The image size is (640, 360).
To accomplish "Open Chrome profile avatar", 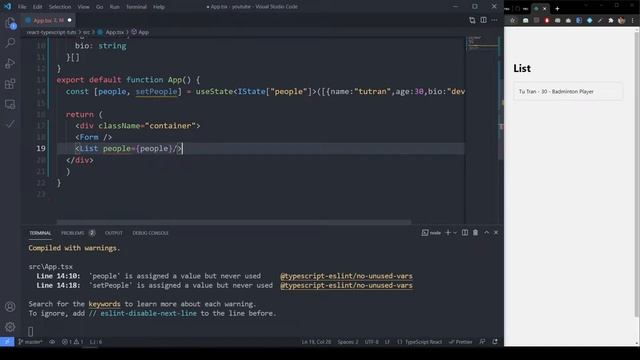I will point(621,20).
